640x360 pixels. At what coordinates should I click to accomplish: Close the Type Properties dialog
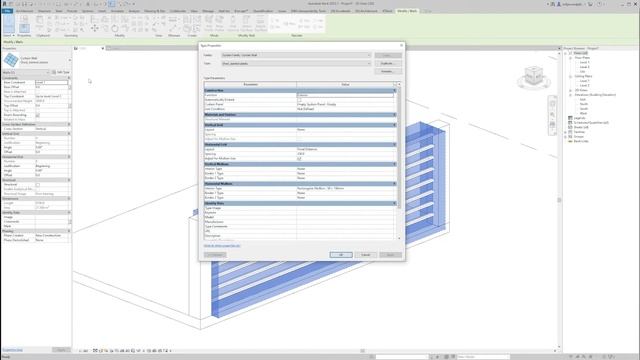coord(401,46)
